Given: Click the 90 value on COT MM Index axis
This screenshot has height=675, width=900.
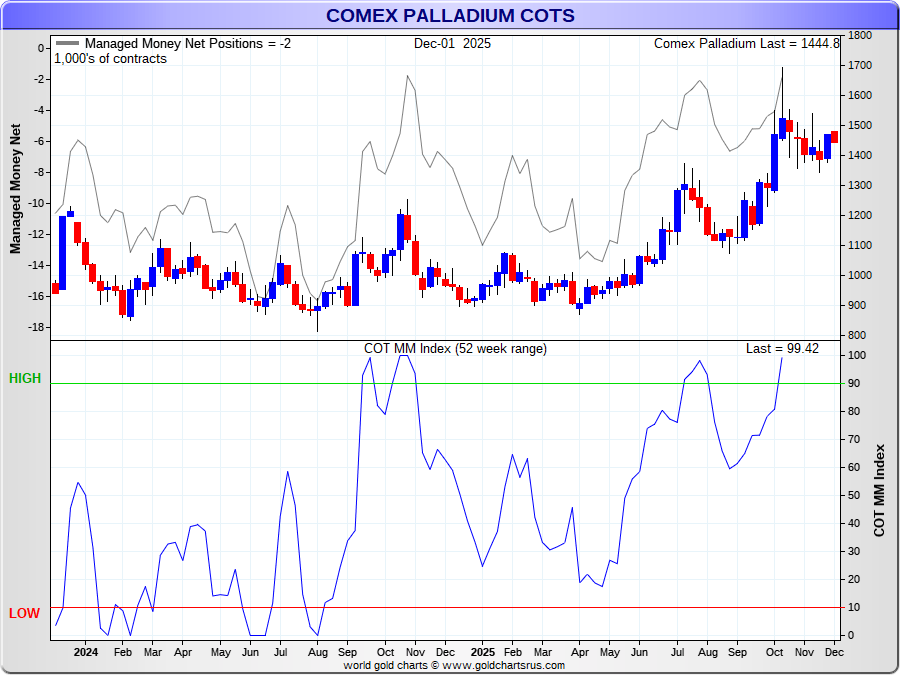Looking at the screenshot, I should coord(854,383).
